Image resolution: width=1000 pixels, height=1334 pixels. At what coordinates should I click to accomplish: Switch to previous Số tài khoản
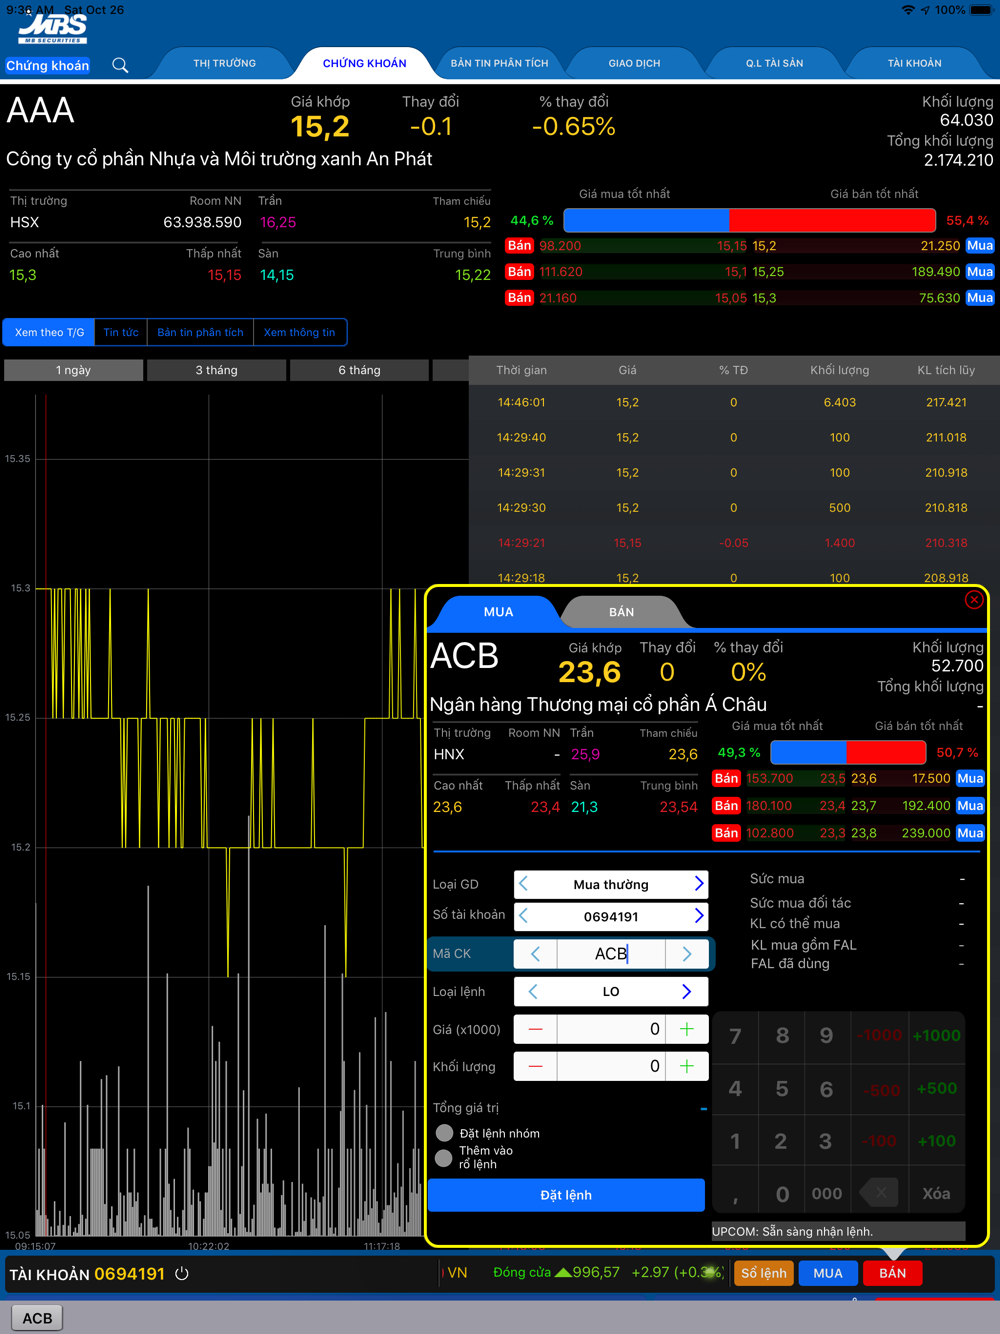click(x=524, y=916)
